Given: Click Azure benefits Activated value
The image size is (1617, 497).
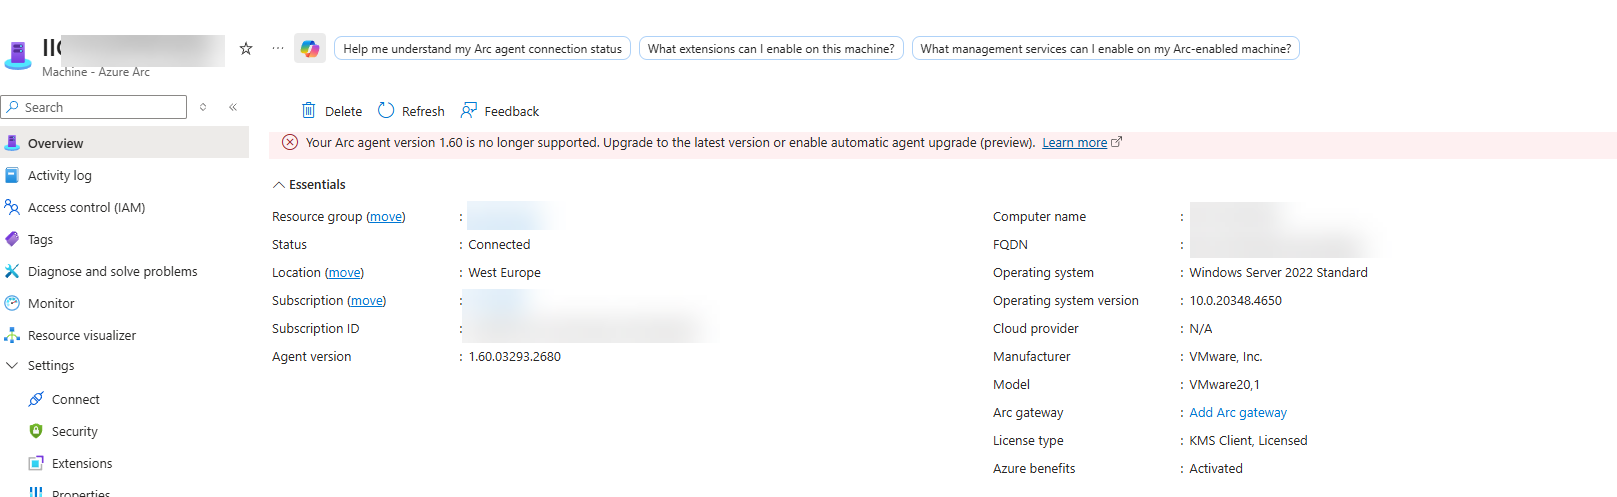Looking at the screenshot, I should (1216, 468).
